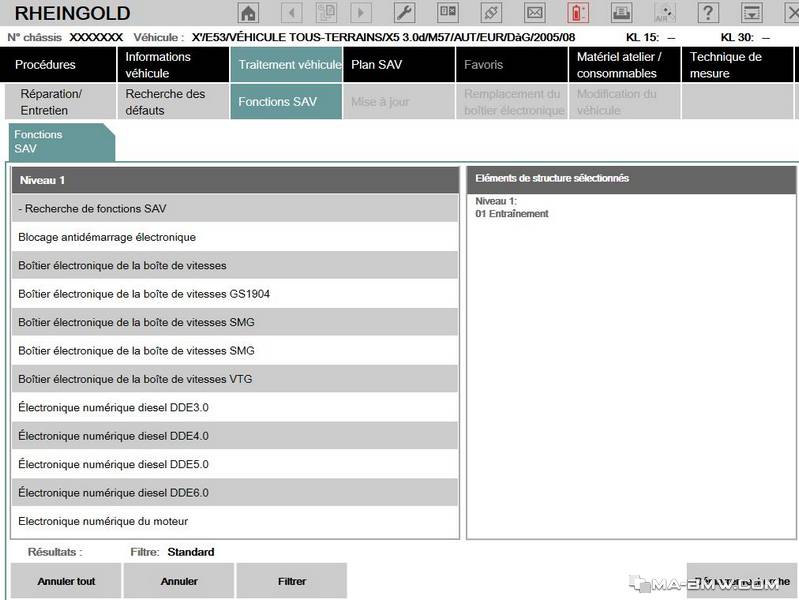Select the boîte de vitesses VTG row
This screenshot has height=600, width=799.
point(235,379)
